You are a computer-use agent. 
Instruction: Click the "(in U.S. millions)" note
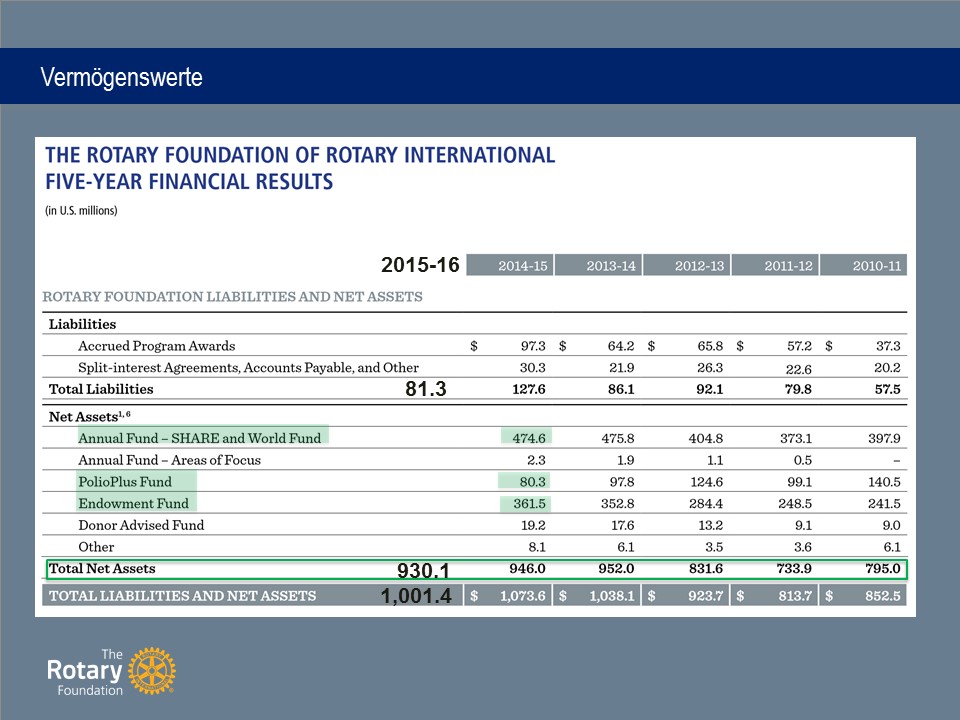coord(81,211)
